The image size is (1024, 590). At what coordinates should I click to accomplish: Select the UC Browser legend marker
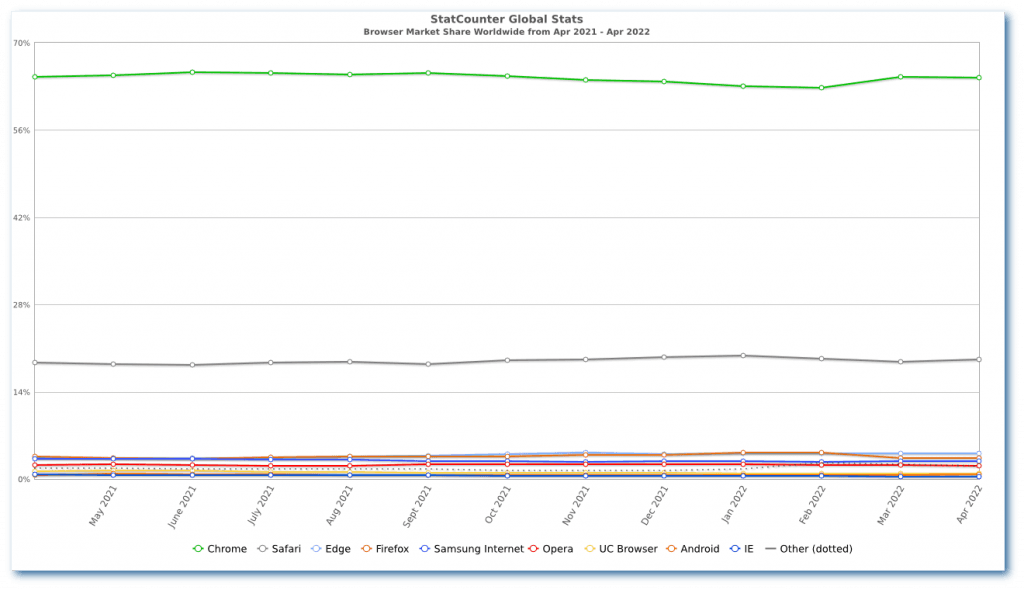coord(590,548)
